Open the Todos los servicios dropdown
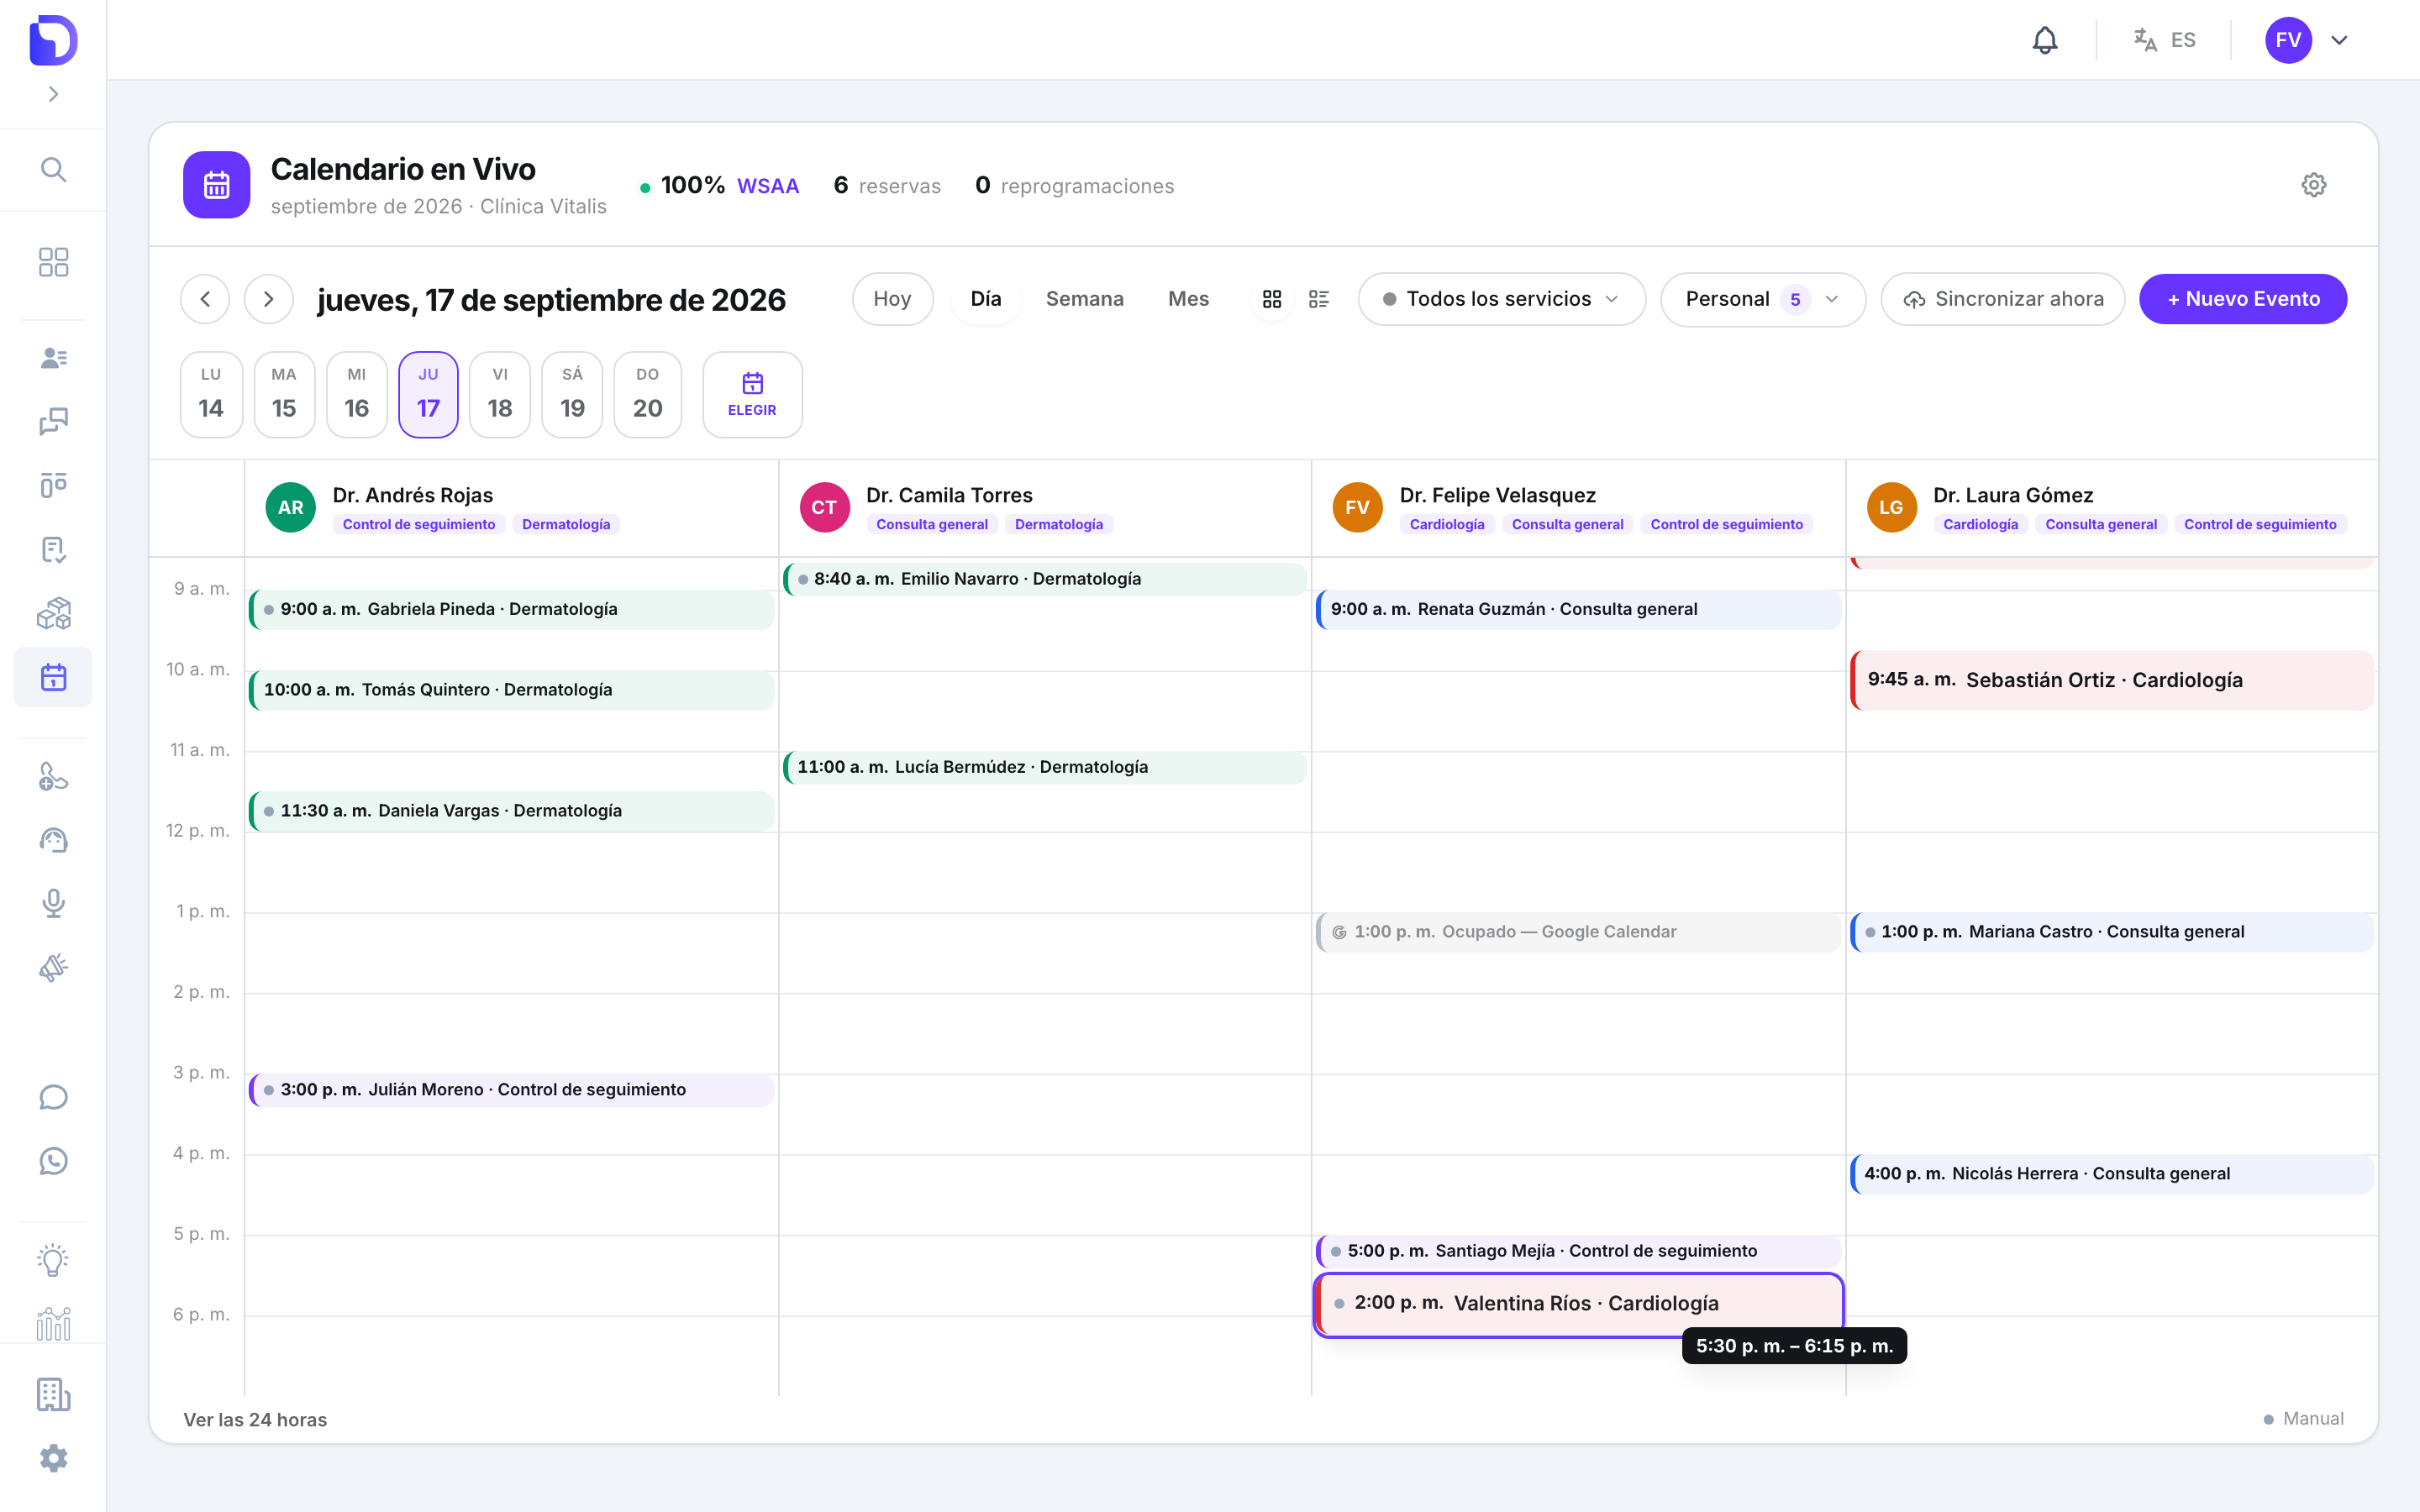 (x=1502, y=299)
